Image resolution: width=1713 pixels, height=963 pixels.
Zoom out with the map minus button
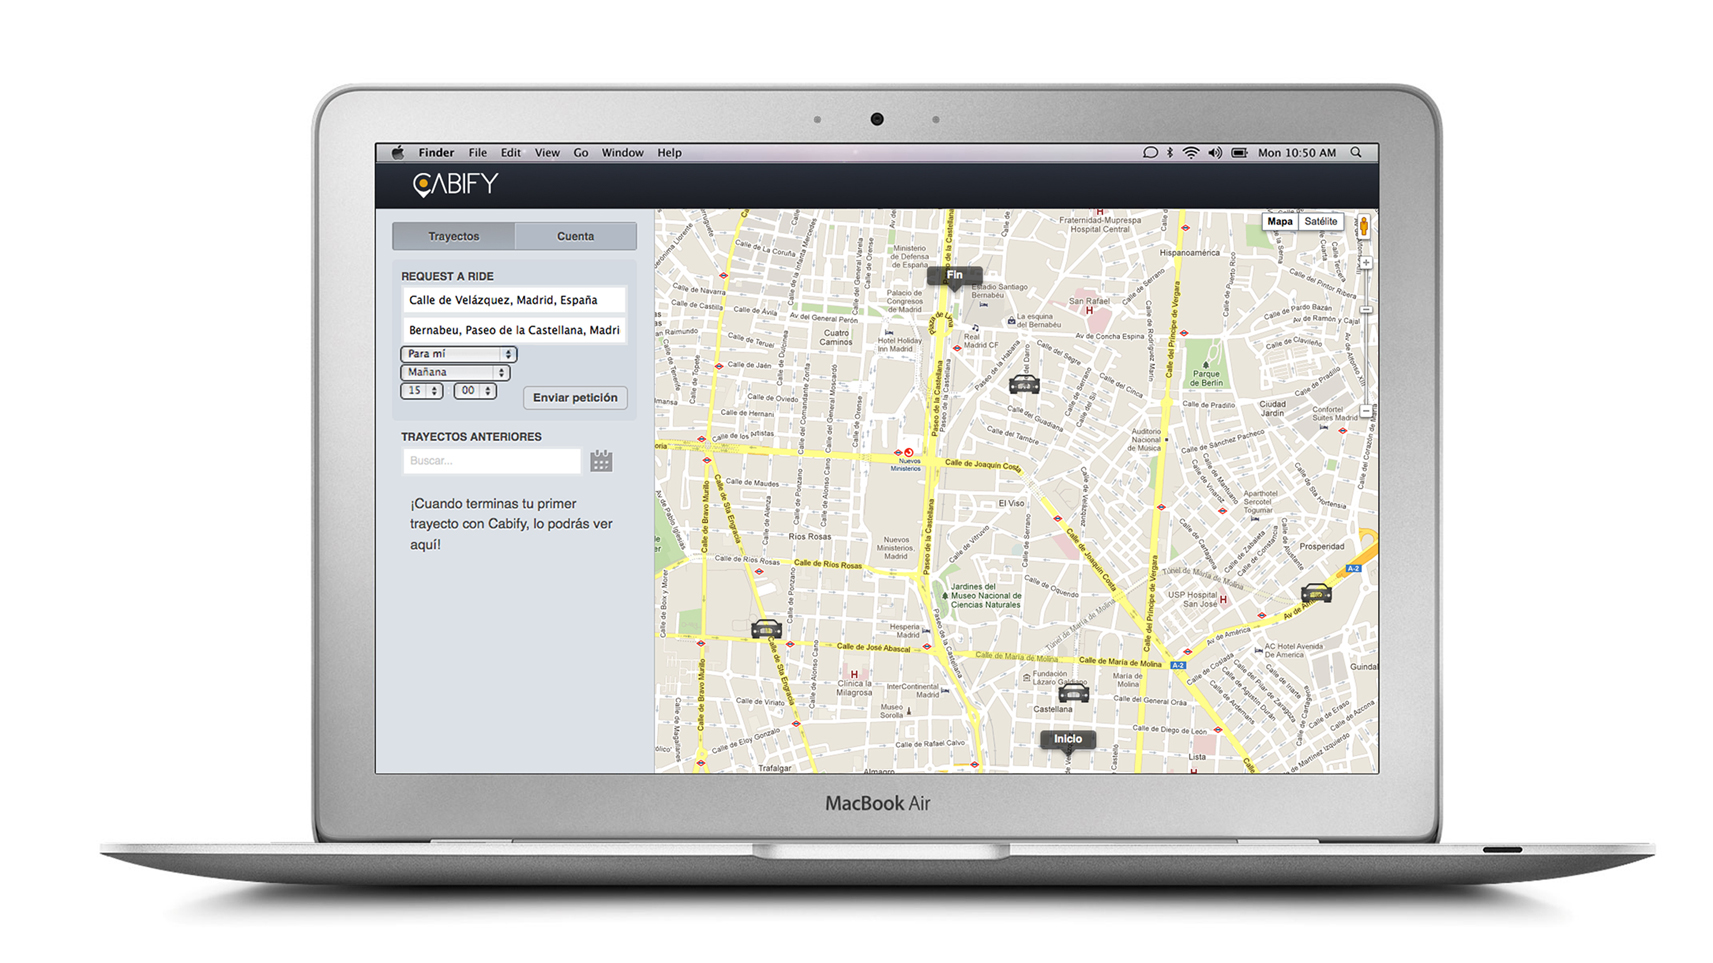[1366, 411]
